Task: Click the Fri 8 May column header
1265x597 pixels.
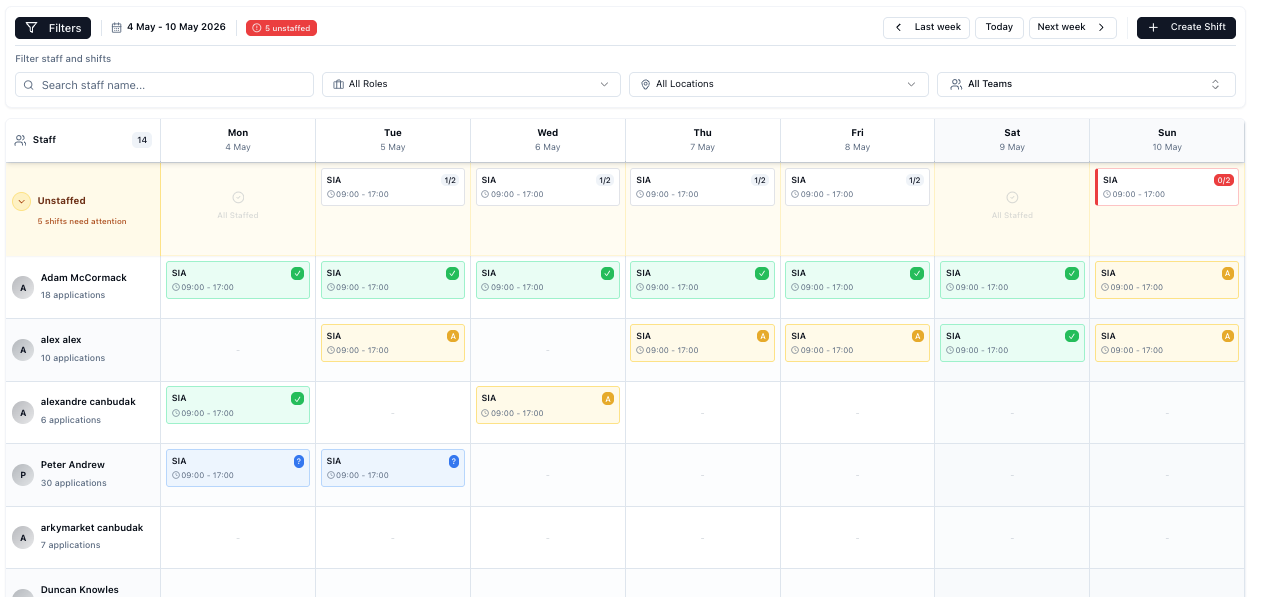Action: coord(858,139)
